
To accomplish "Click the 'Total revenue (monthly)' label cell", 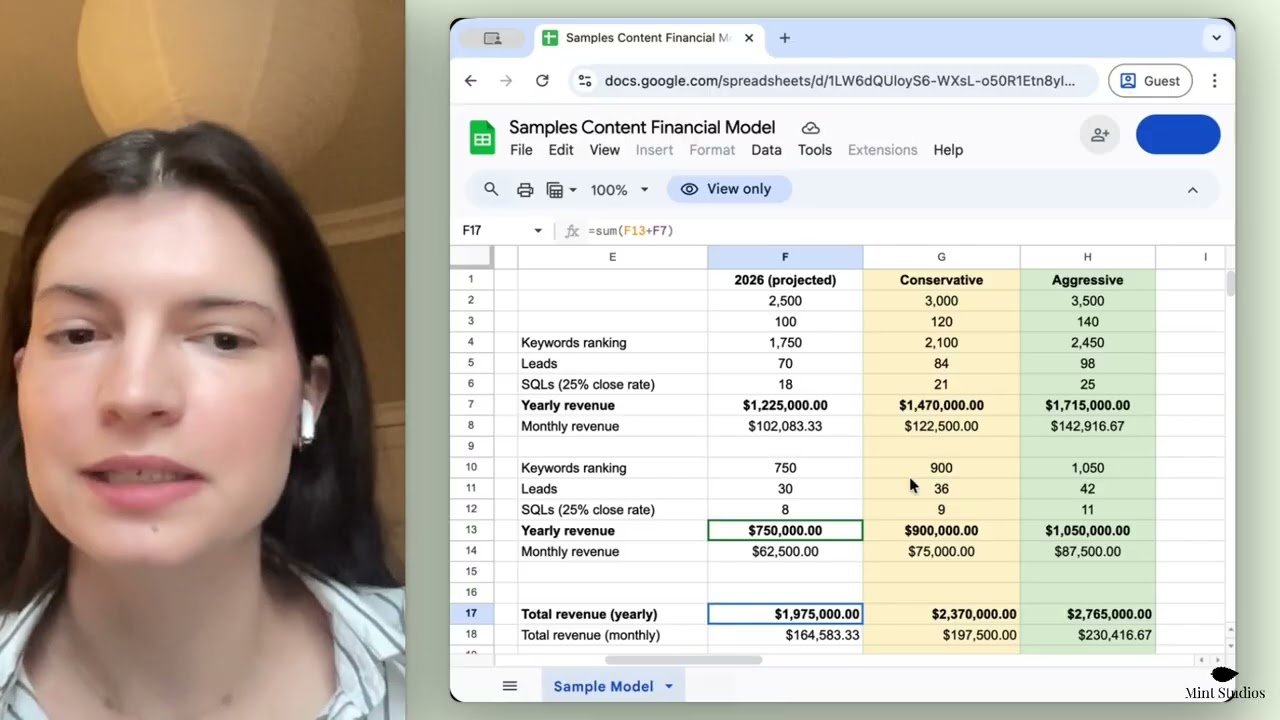I will tap(612, 635).
